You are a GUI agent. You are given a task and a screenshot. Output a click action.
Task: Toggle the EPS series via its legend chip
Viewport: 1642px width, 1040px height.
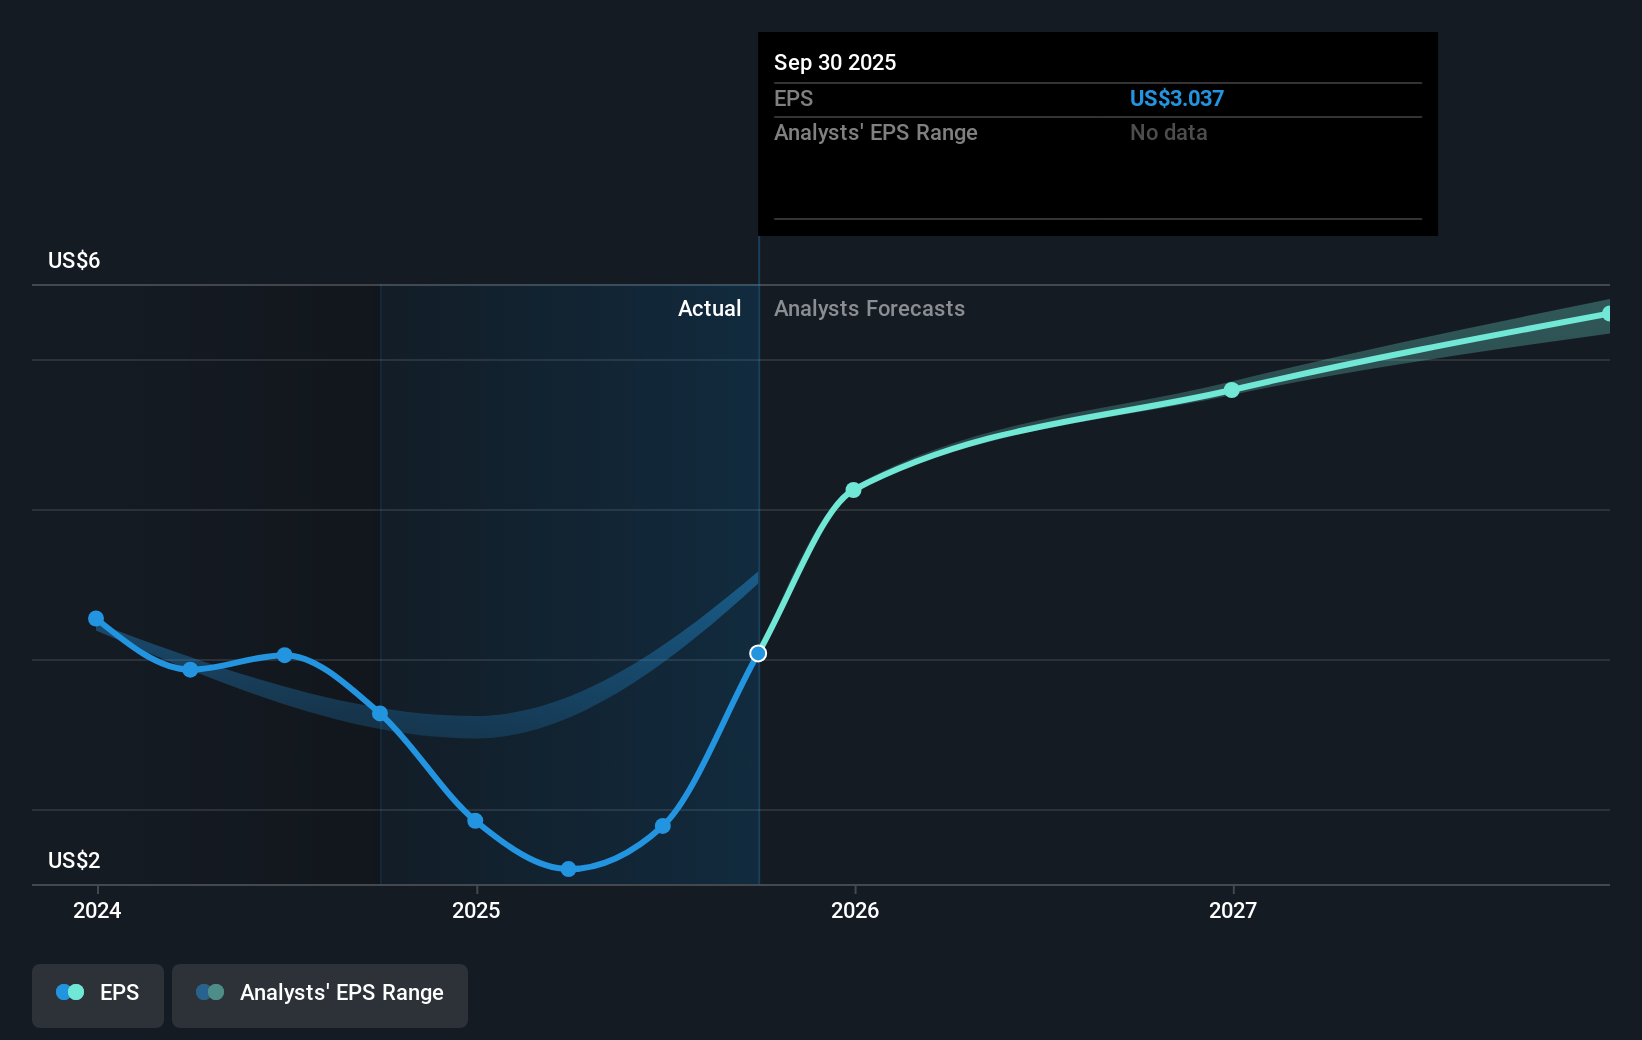pos(97,993)
